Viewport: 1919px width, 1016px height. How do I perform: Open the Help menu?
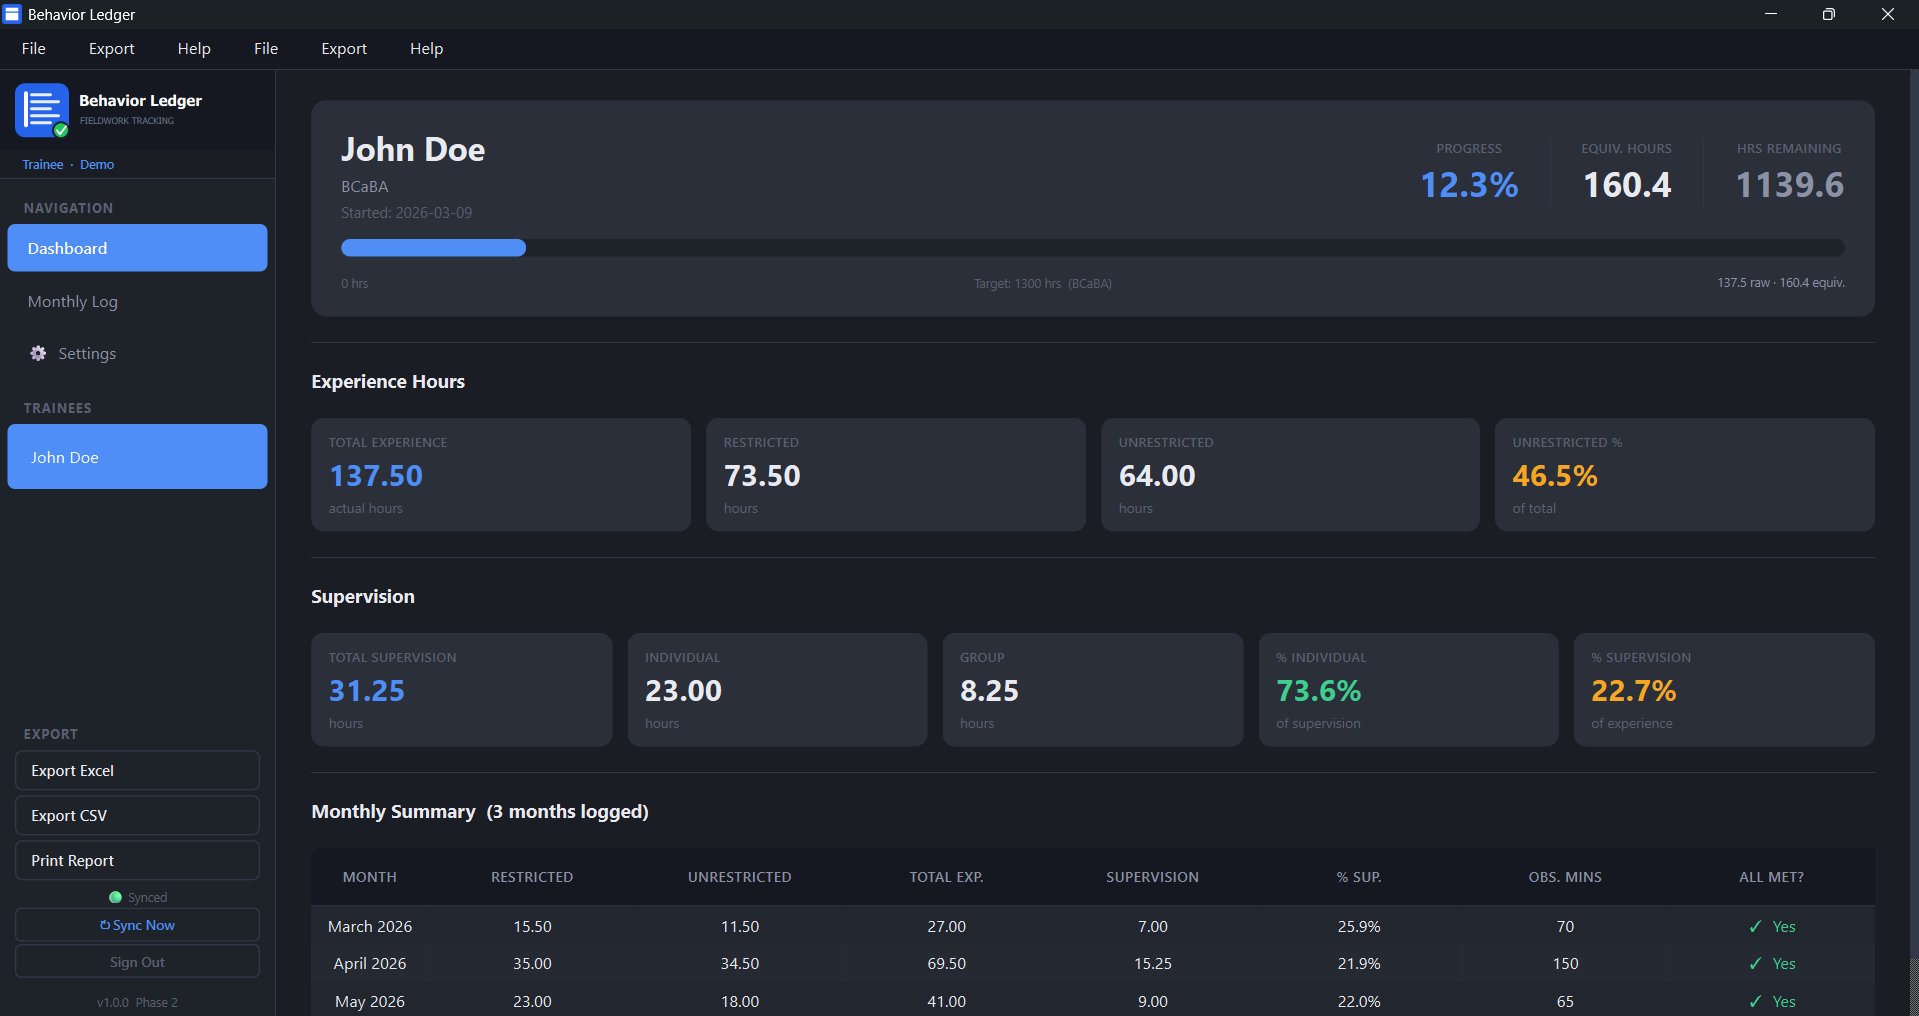pos(194,48)
